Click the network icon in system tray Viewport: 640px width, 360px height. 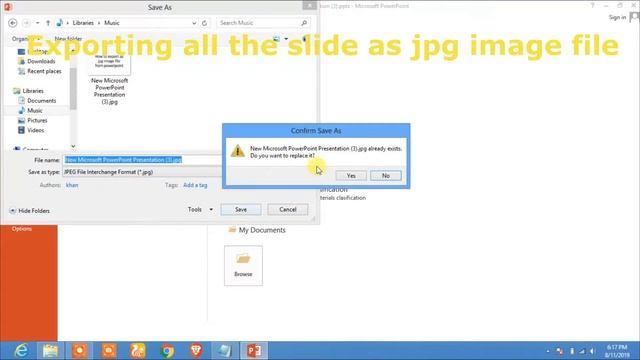point(582,351)
